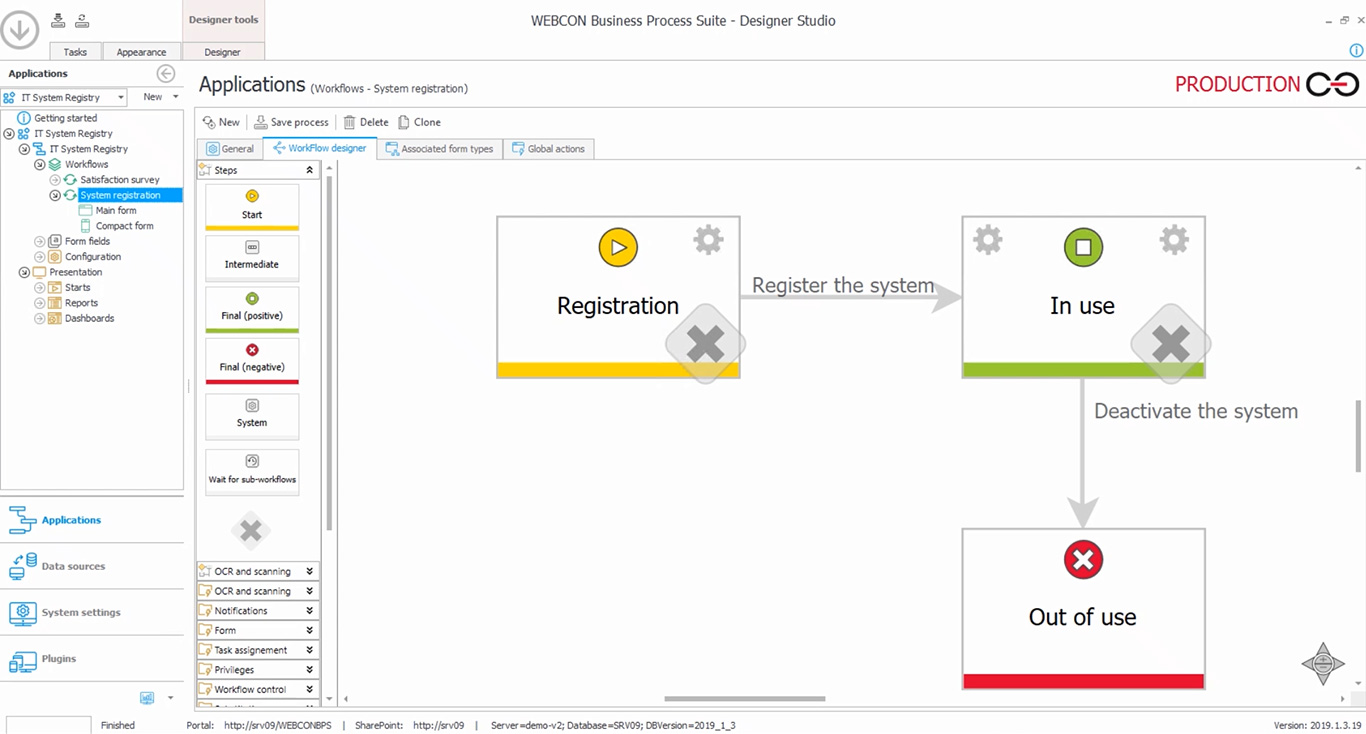Collapse the Steps palette section
The width and height of the screenshot is (1366, 734).
tap(309, 170)
